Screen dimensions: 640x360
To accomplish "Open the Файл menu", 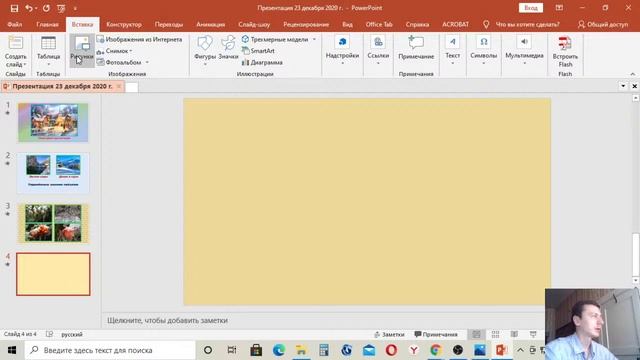I will 14,24.
